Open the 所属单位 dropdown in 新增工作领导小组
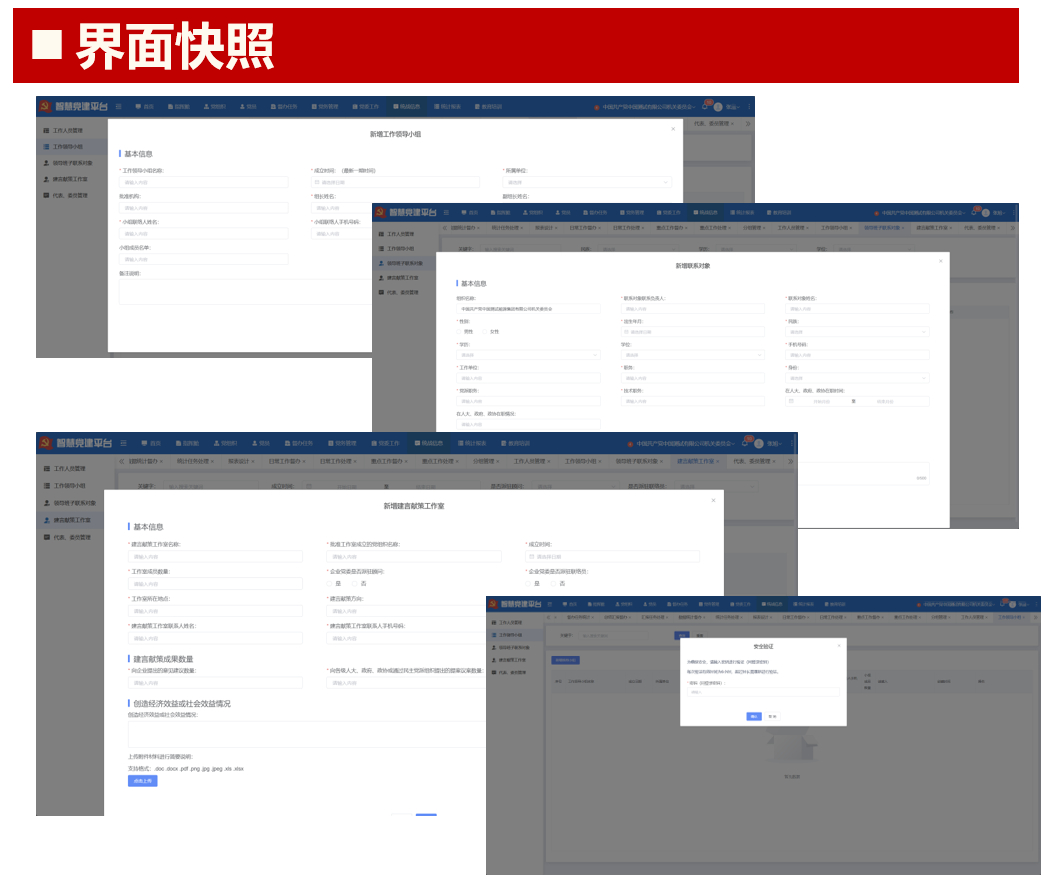This screenshot has width=1041, height=875. [x=586, y=182]
